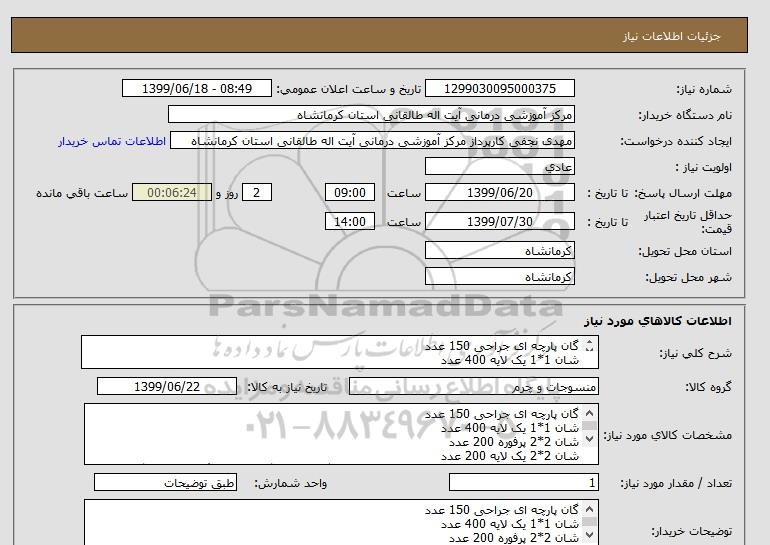Click the label شماره نیاز
This screenshot has height=545, width=770.
pyautogui.click(x=704, y=89)
